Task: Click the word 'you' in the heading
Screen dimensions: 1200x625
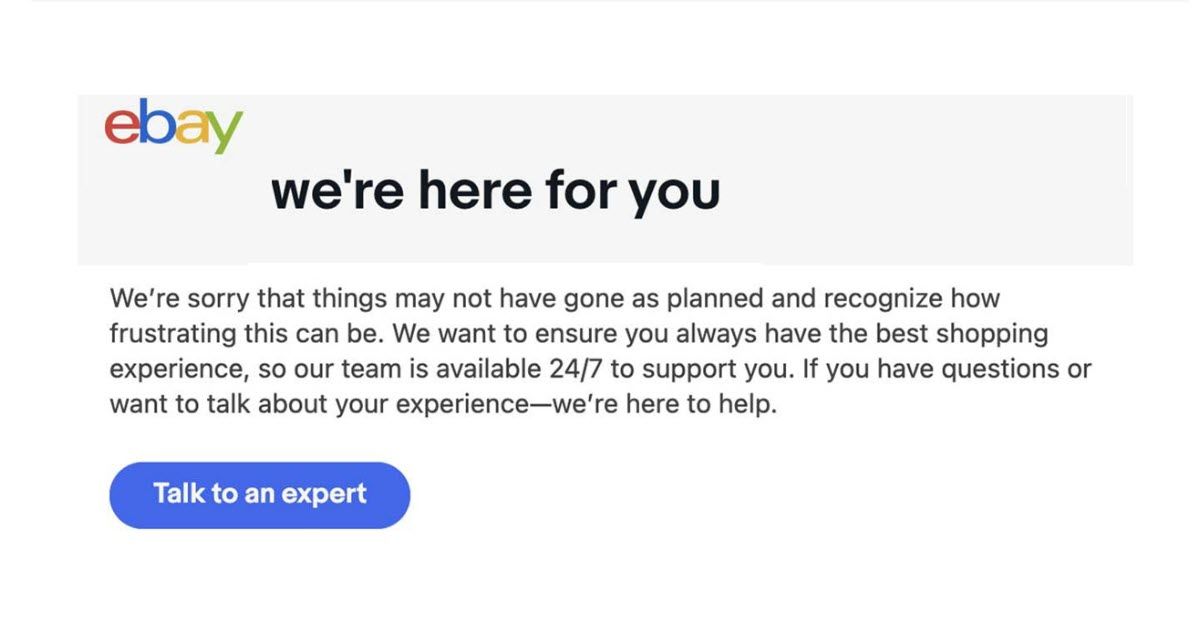Action: point(674,195)
